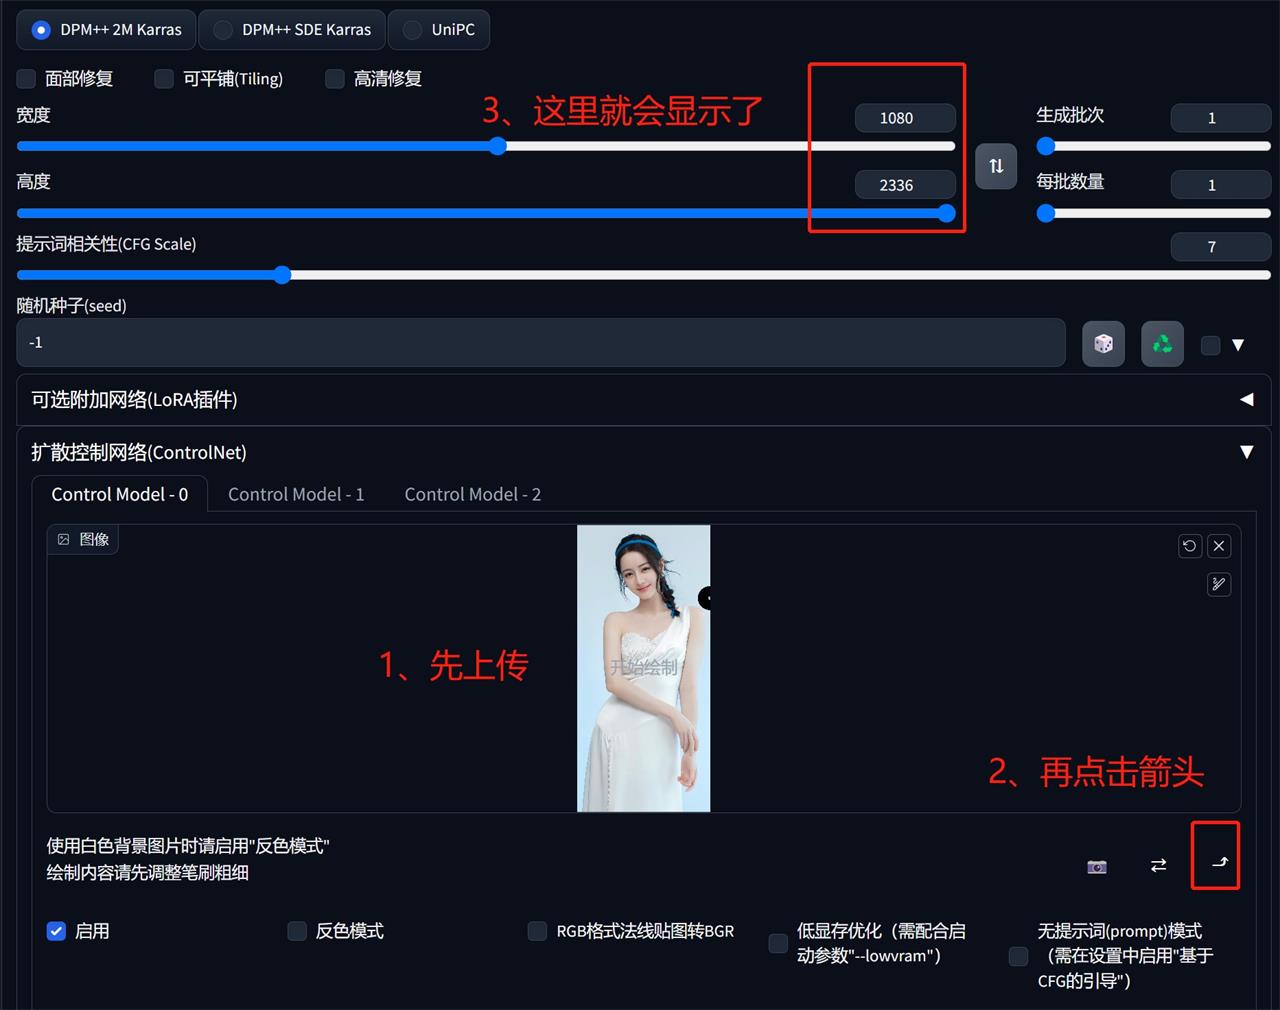Randomize seed with the dice icon
Viewport: 1280px width, 1010px height.
tap(1104, 344)
